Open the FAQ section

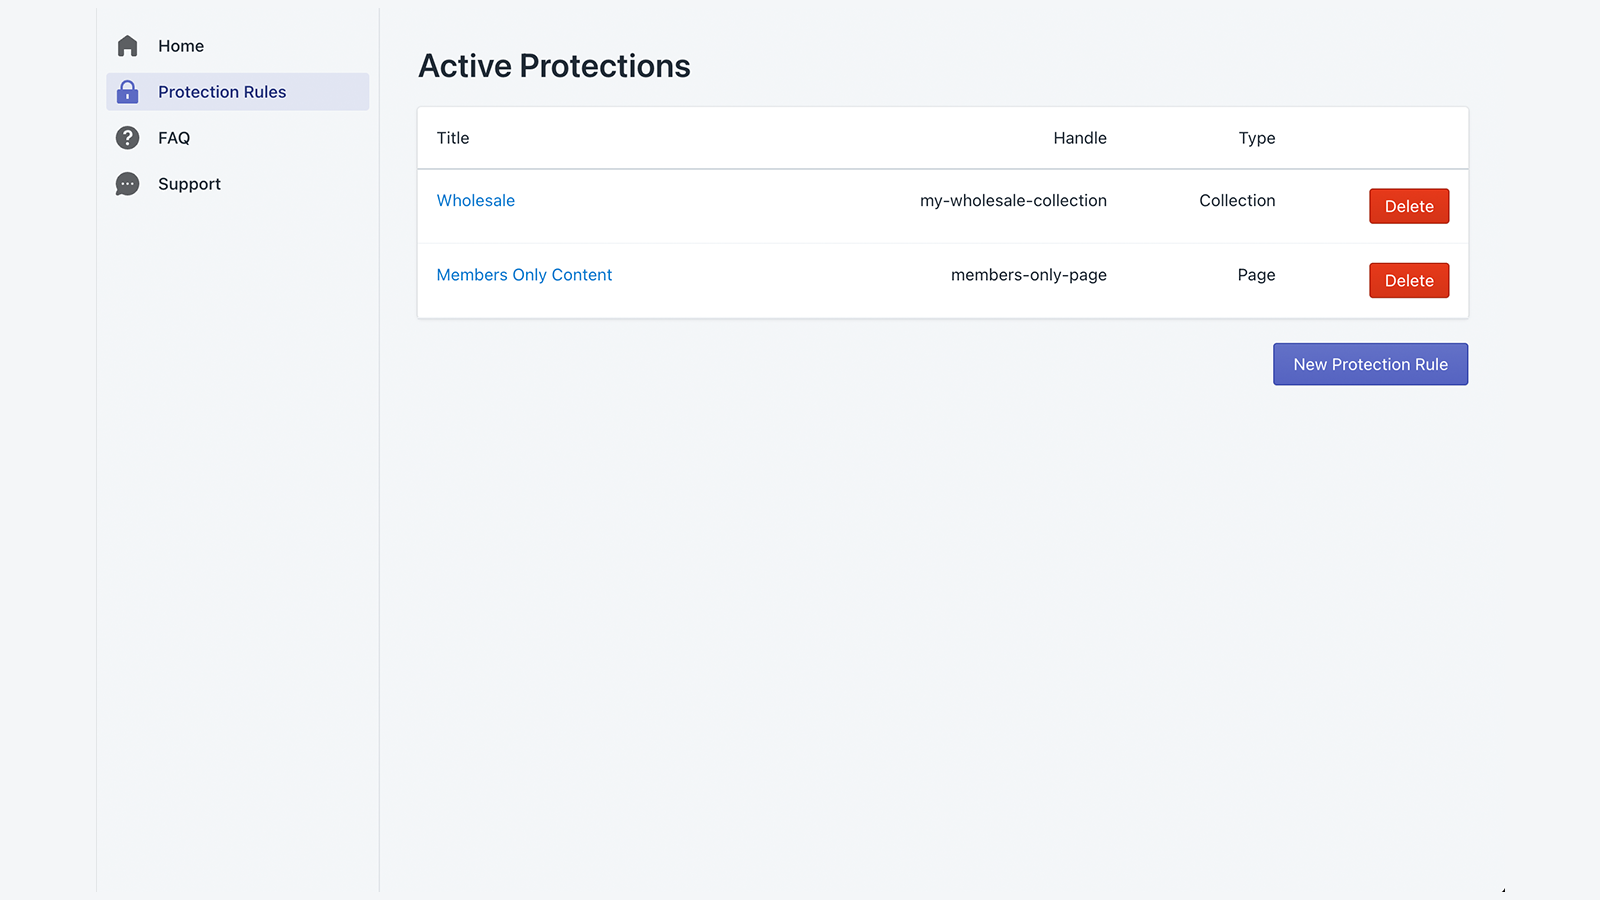coord(173,137)
